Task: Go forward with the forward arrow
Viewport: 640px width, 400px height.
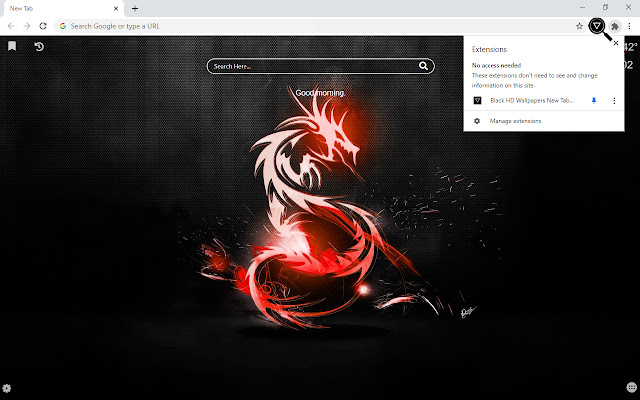Action: [27, 26]
